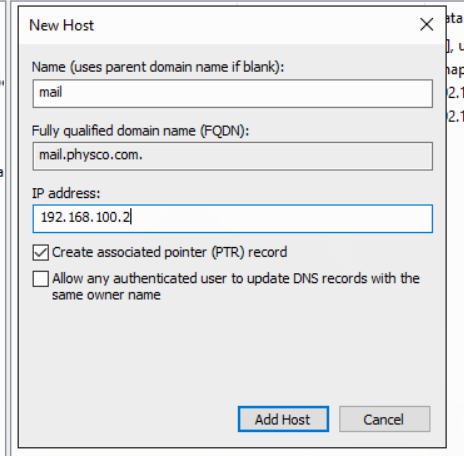Close the New Host dialog with X

click(426, 25)
